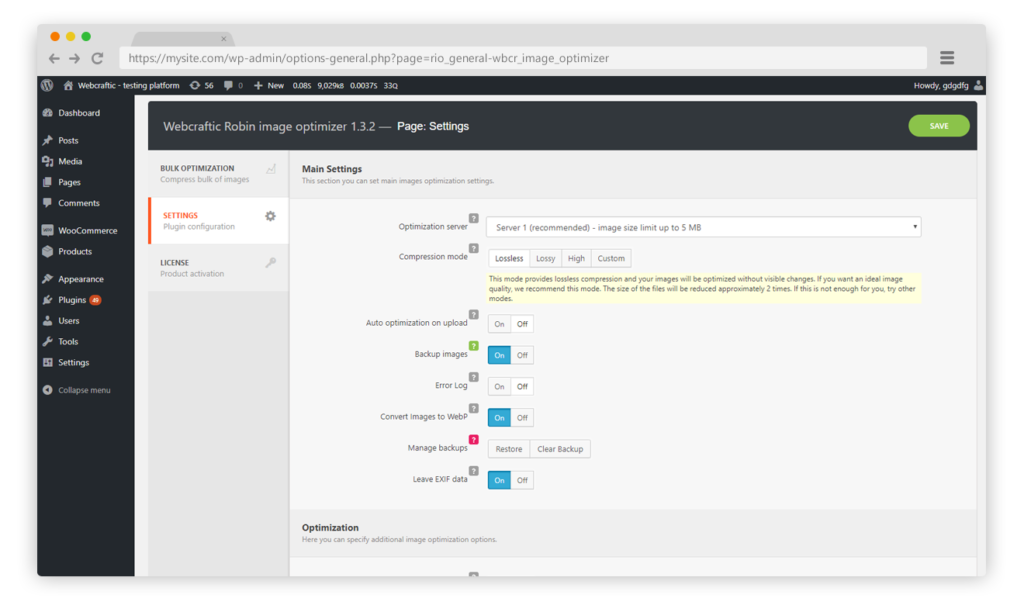
Task: Open comments bubble in admin bar
Action: (228, 86)
